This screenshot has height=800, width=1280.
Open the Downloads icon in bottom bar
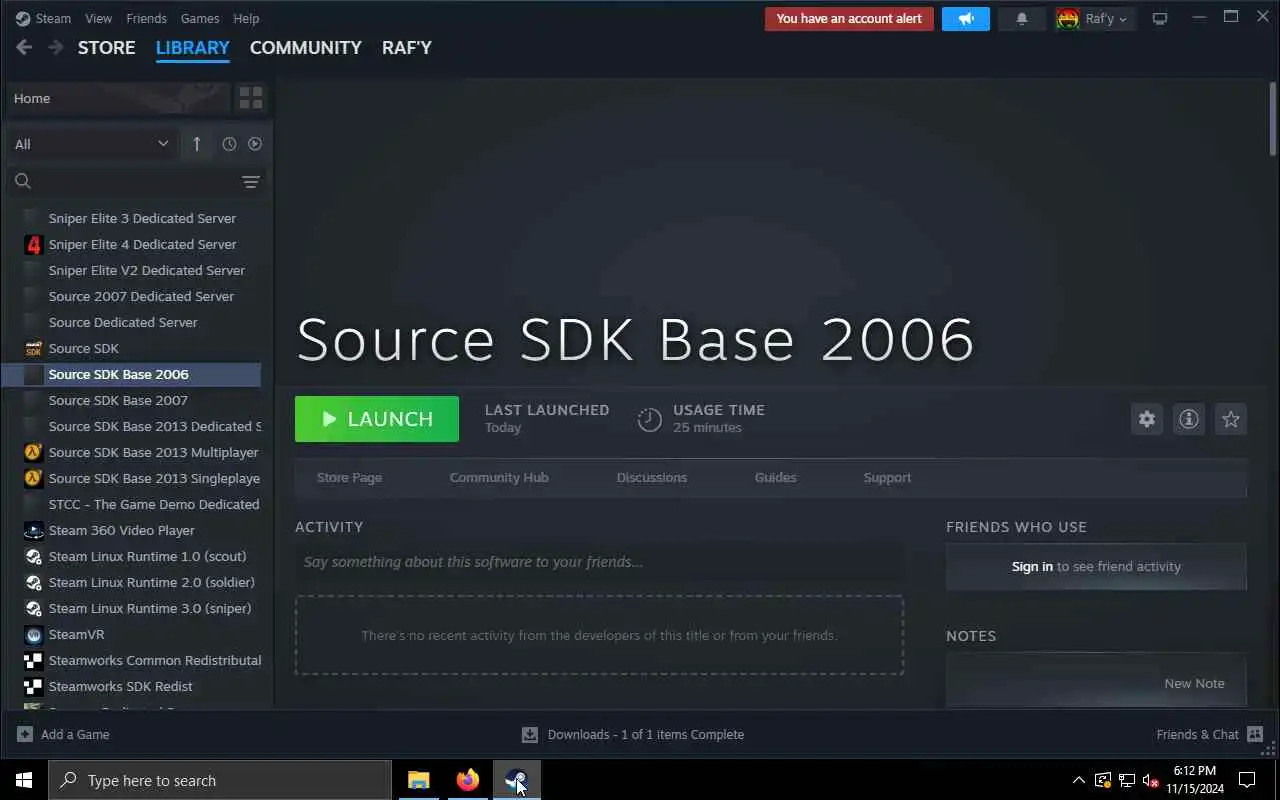click(x=530, y=734)
